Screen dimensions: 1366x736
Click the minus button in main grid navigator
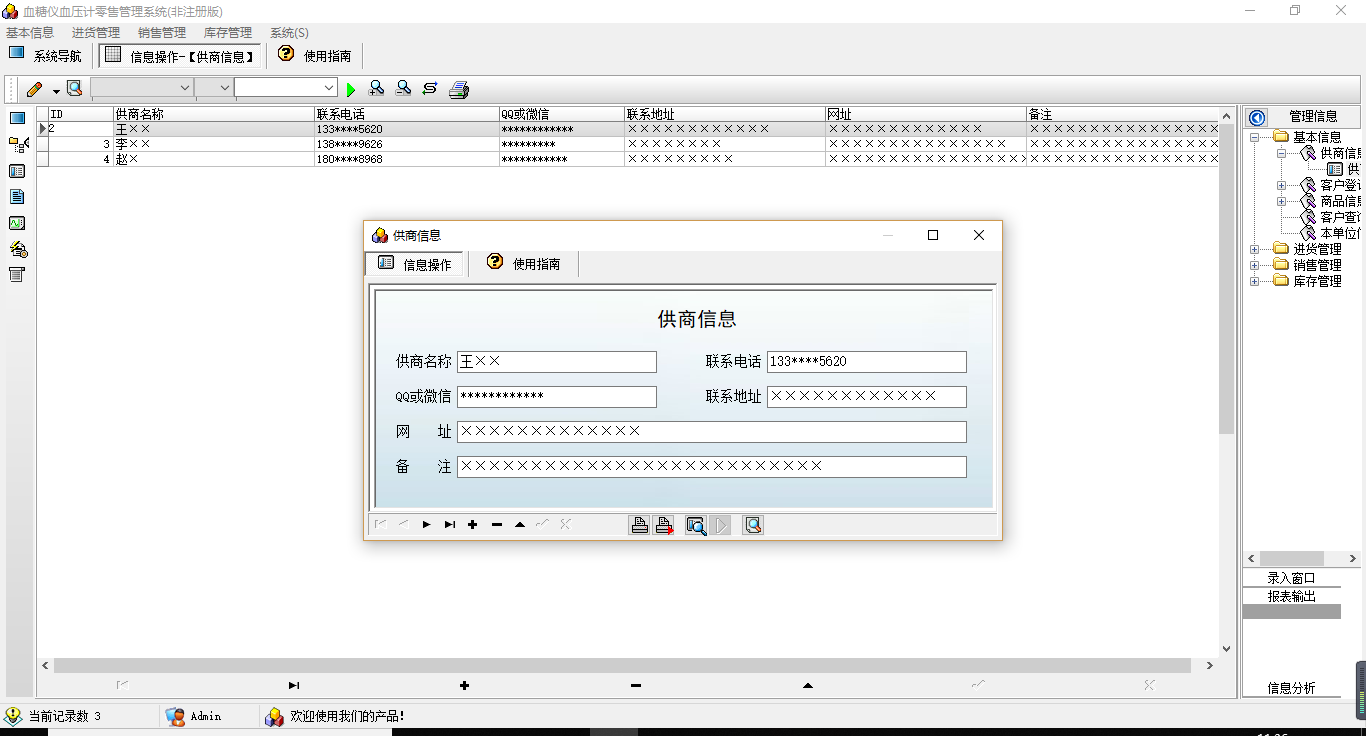pos(636,685)
